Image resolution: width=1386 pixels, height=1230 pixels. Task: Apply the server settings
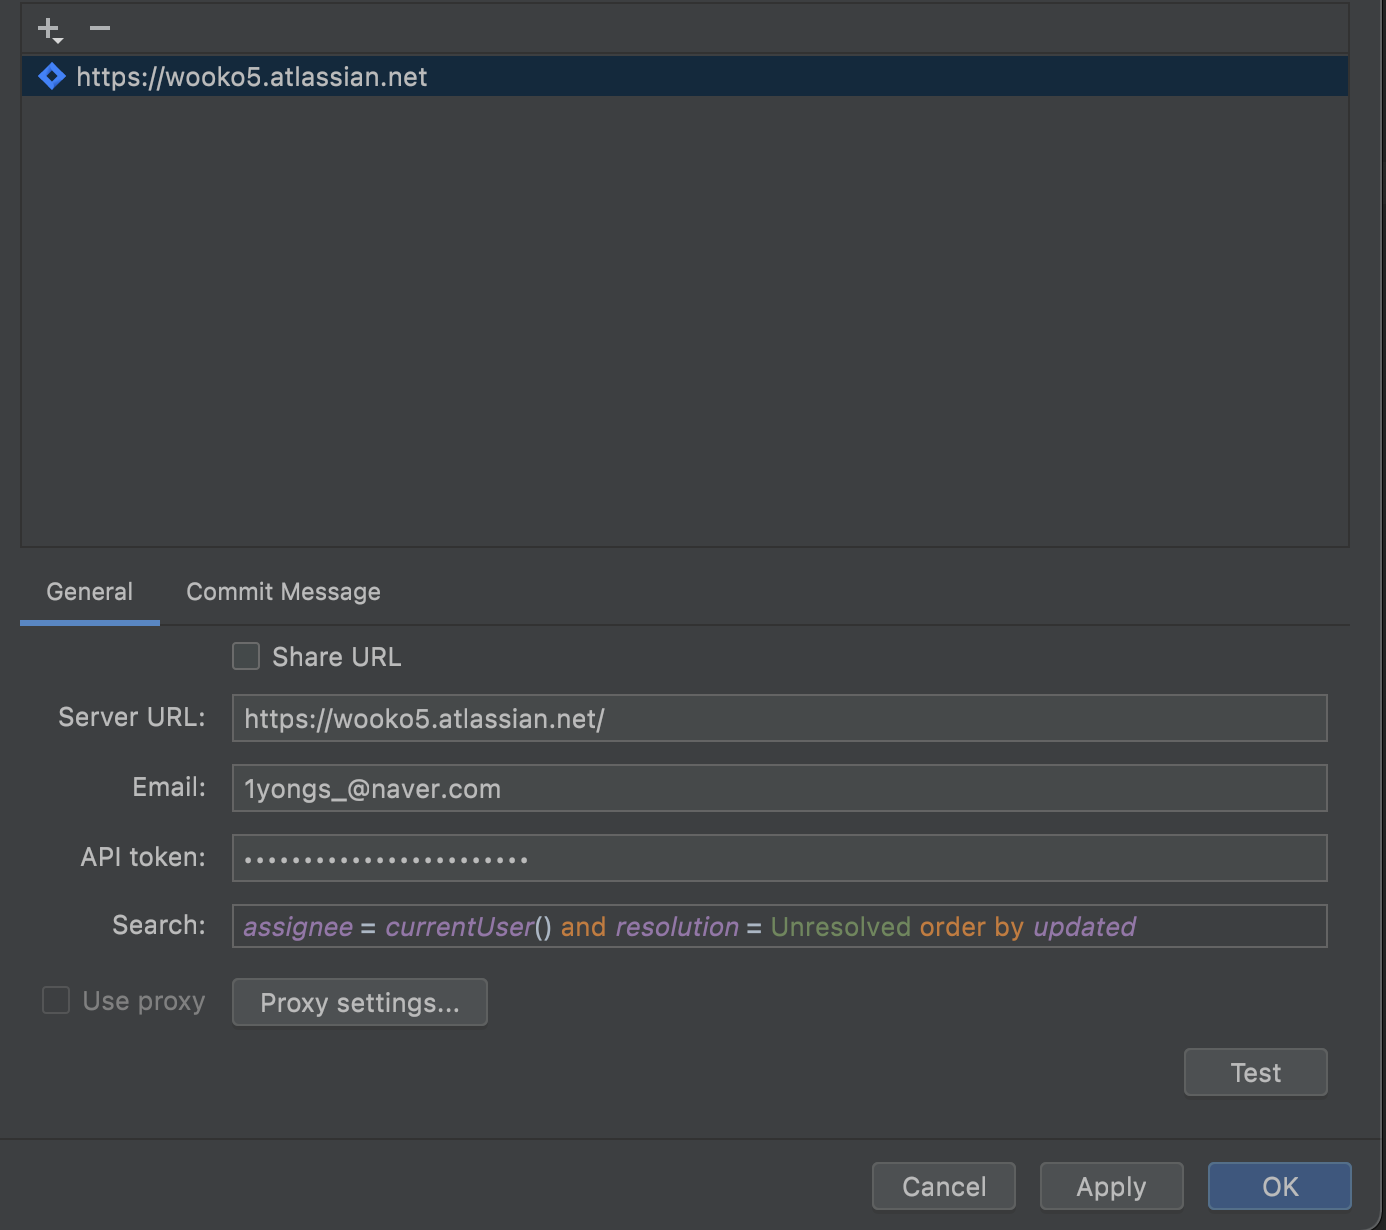pyautogui.click(x=1112, y=1186)
